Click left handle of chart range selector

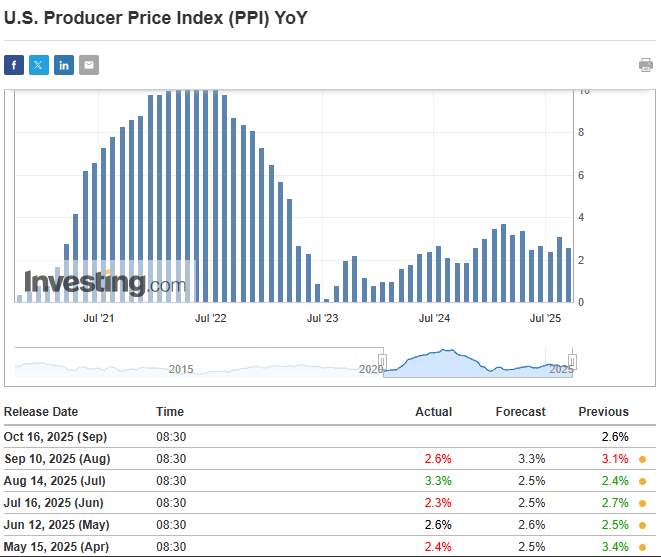point(382,361)
